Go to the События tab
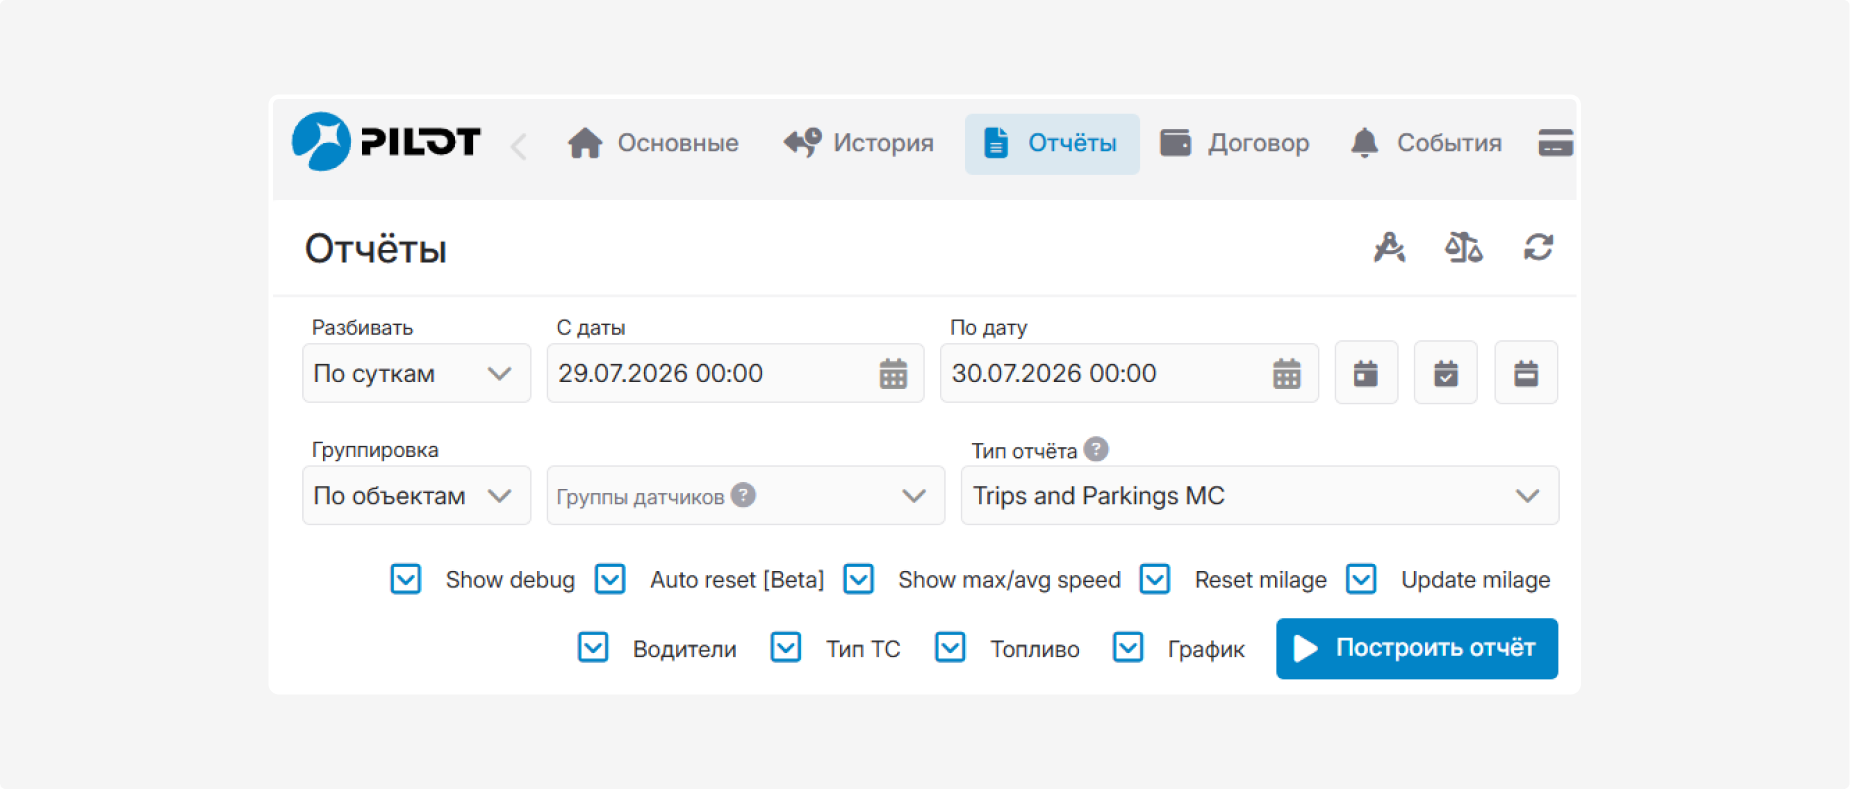The image size is (1850, 789). (x=1426, y=143)
